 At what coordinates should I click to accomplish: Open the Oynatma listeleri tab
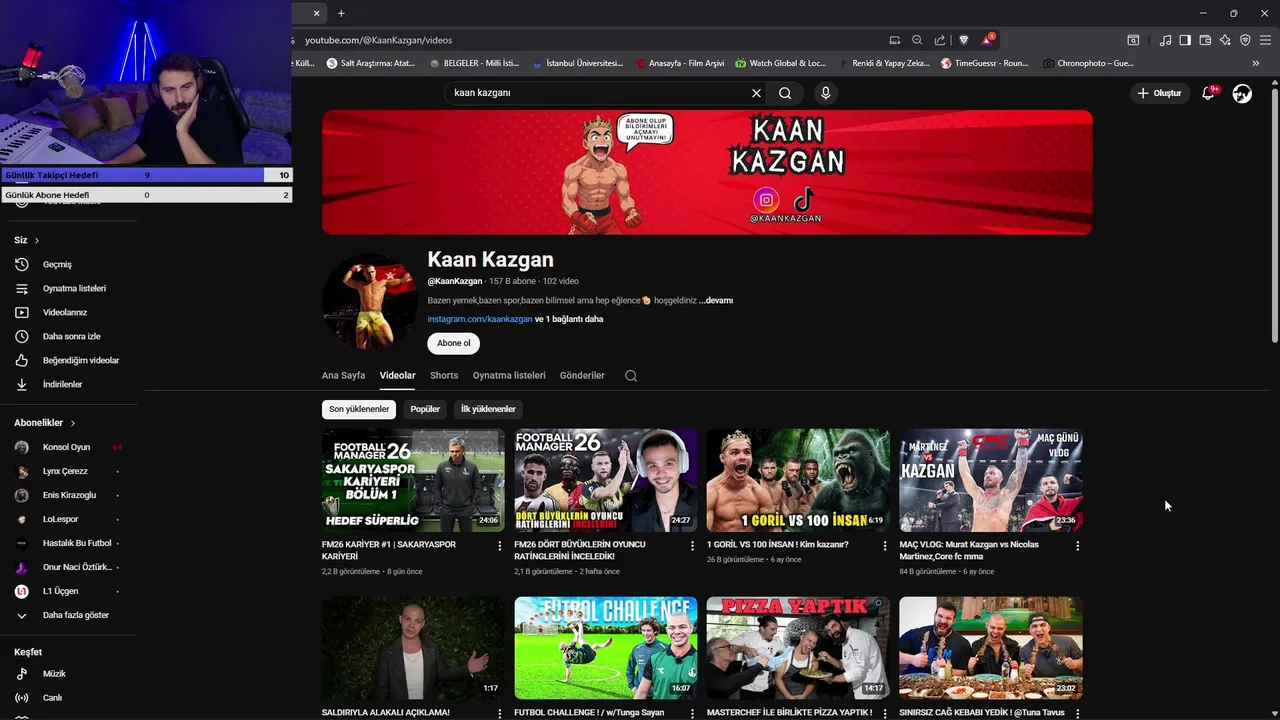[509, 376]
